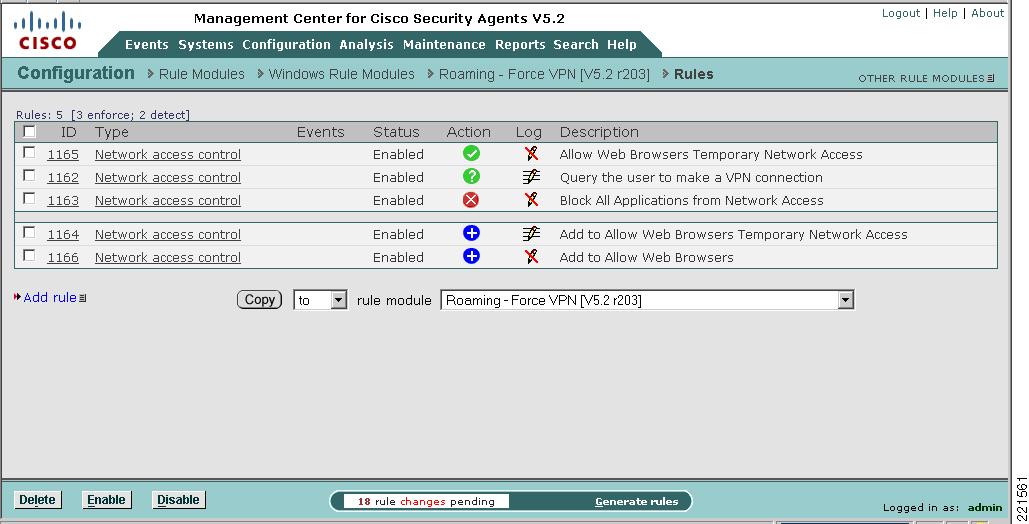Click 'Add to Allow Web Browsers' description for rule 1166

(646, 257)
